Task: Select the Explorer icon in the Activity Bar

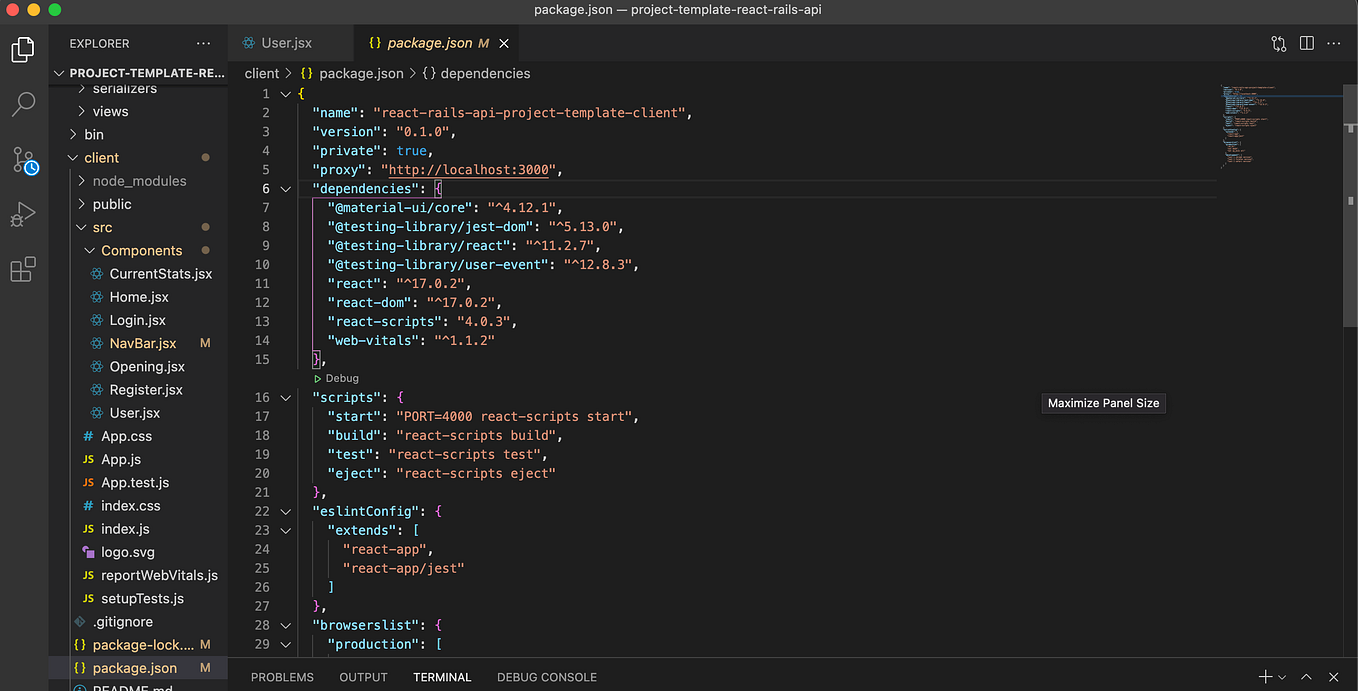Action: (x=23, y=48)
